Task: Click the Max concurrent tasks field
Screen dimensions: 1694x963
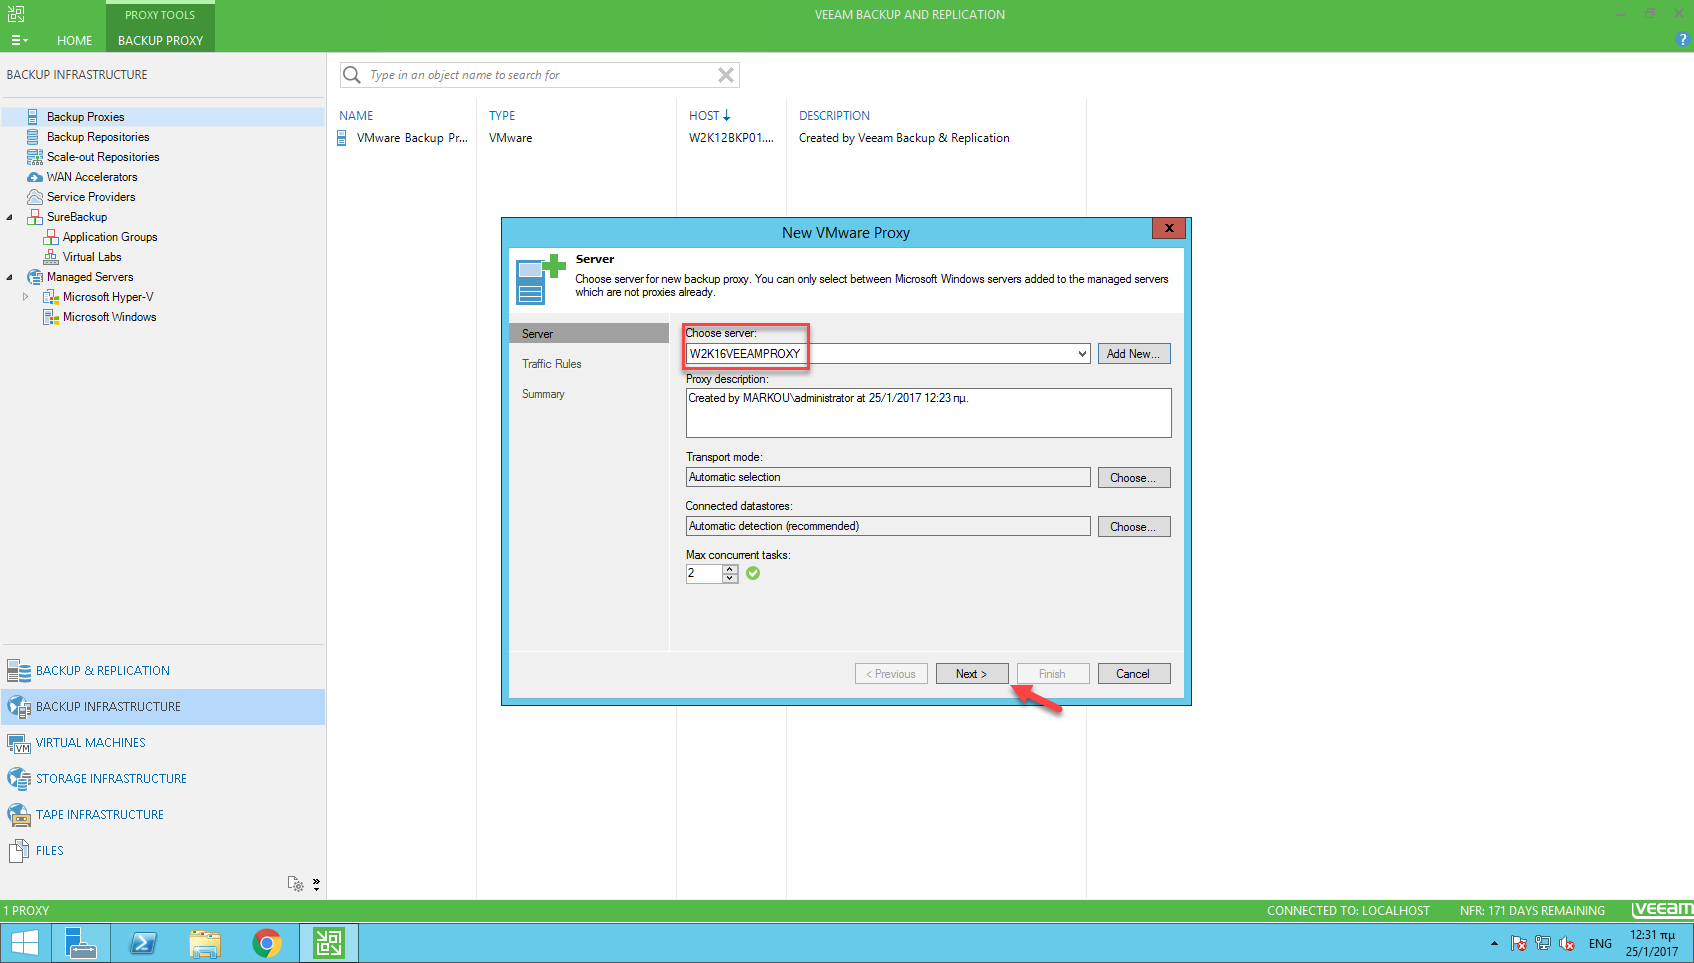Action: (x=704, y=574)
